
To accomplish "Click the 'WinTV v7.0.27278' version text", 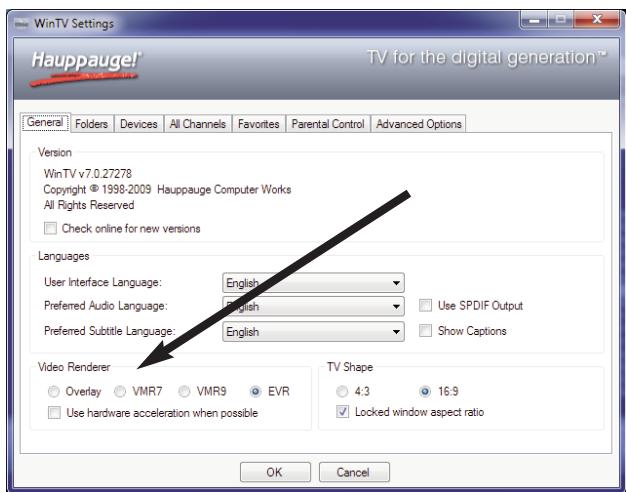I will tap(88, 174).
